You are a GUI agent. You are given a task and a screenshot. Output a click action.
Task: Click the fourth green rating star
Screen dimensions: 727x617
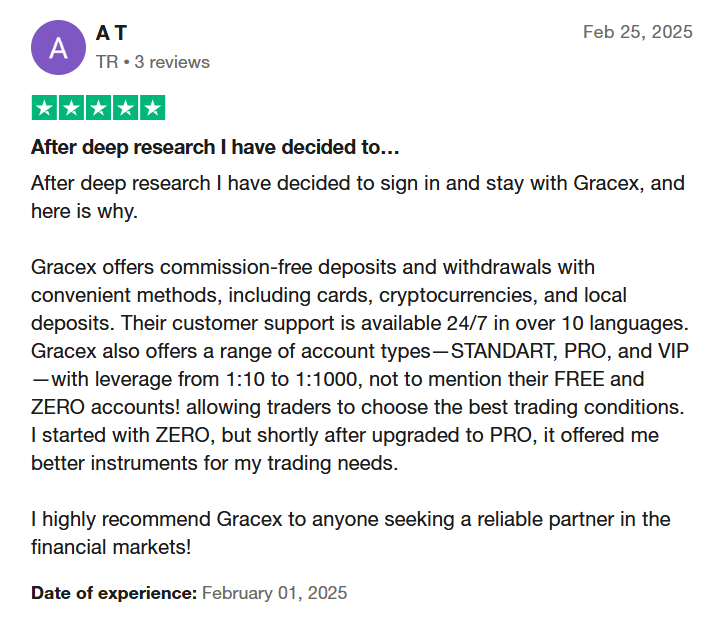(125, 108)
